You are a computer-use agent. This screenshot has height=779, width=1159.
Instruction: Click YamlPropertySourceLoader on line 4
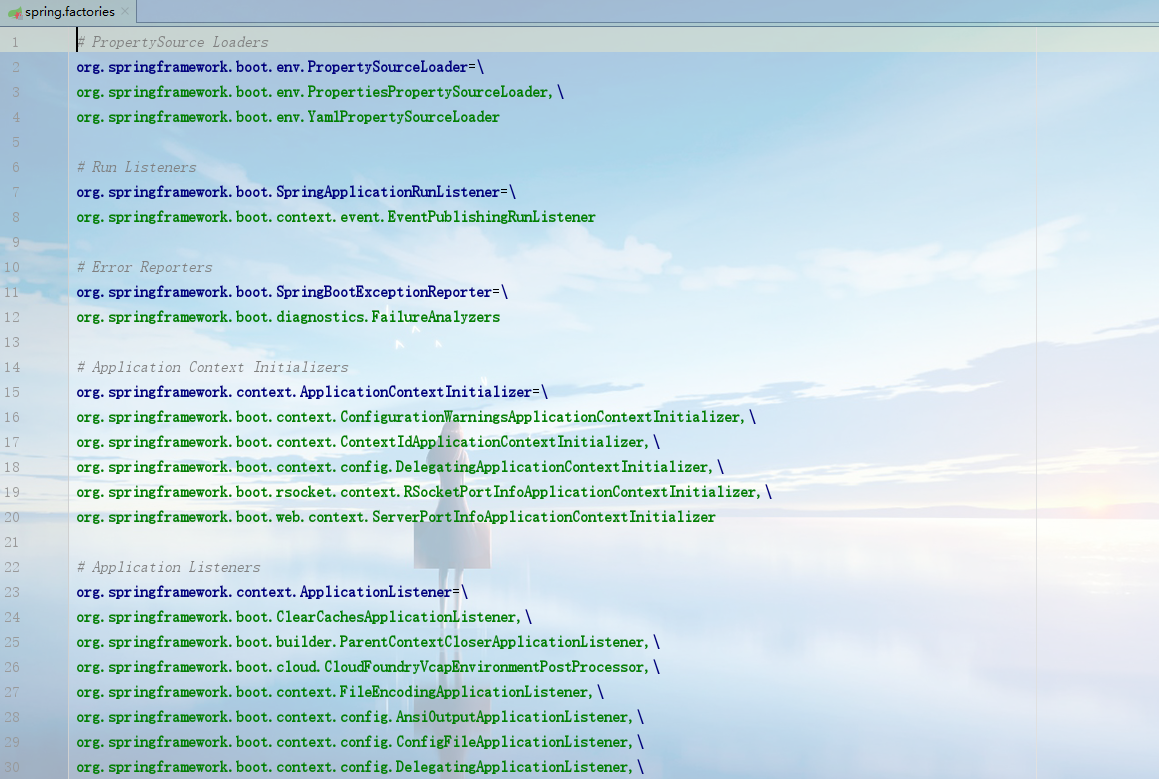pyautogui.click(x=288, y=117)
